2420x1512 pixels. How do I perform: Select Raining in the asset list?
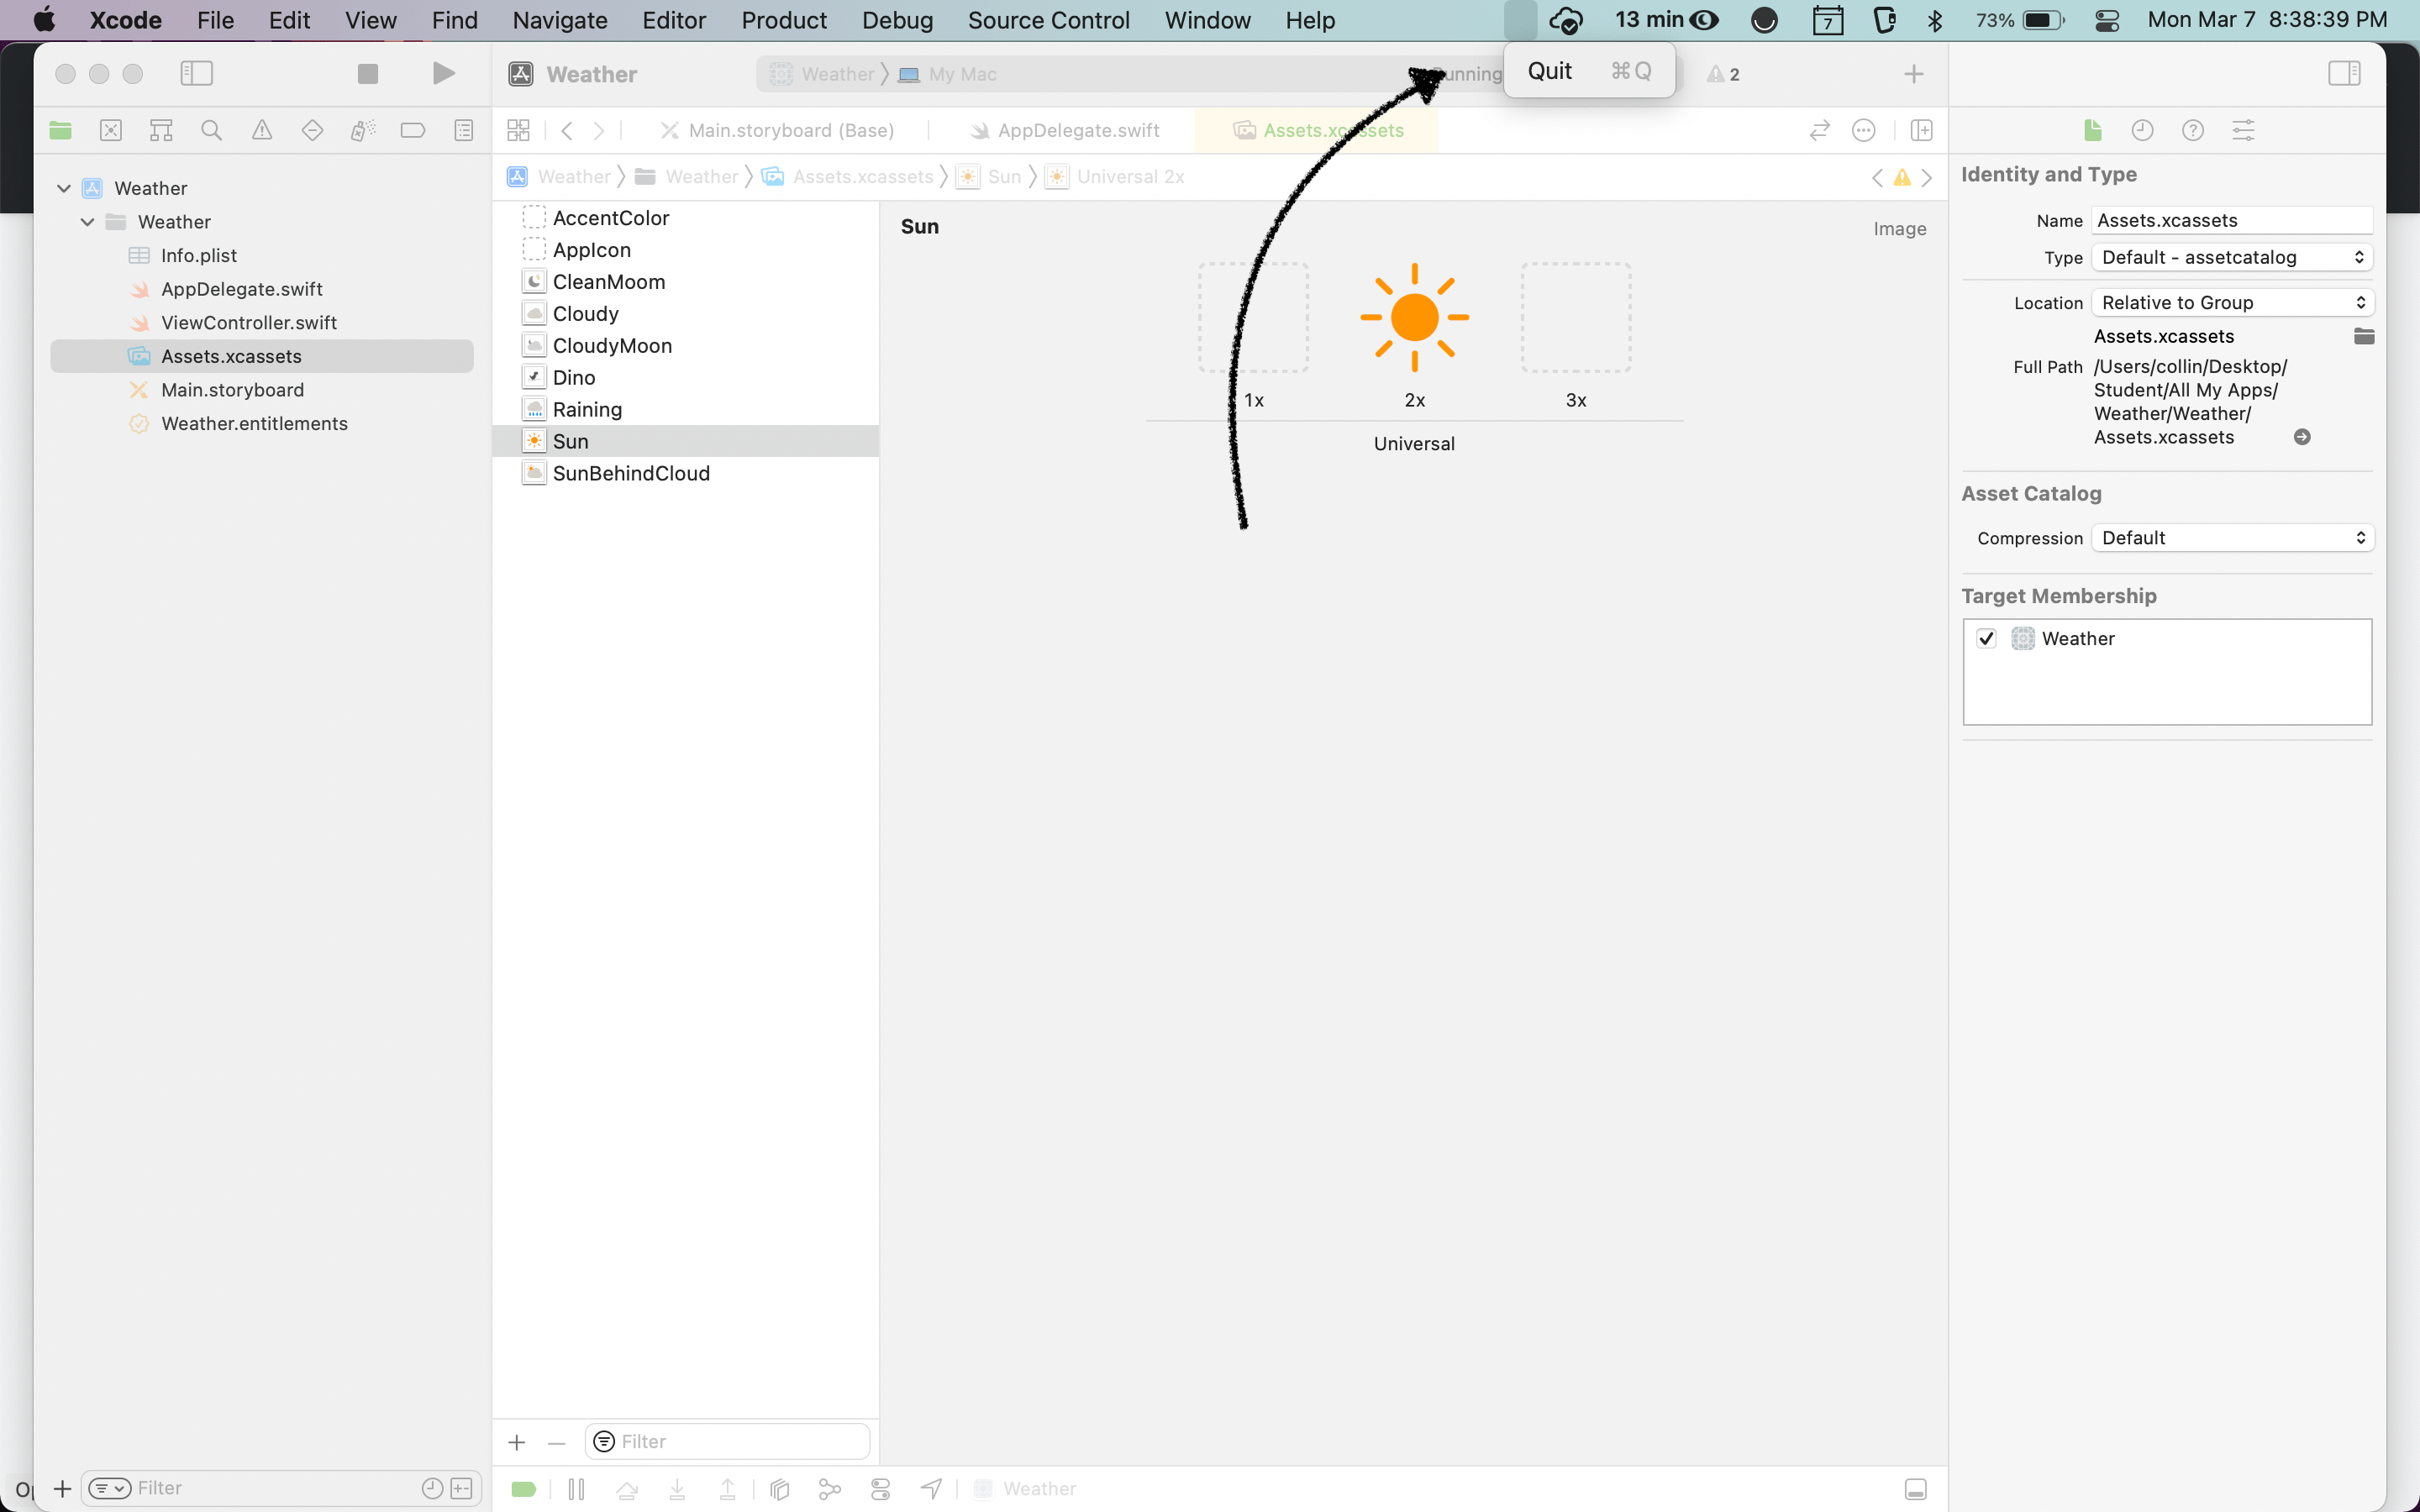(685, 409)
